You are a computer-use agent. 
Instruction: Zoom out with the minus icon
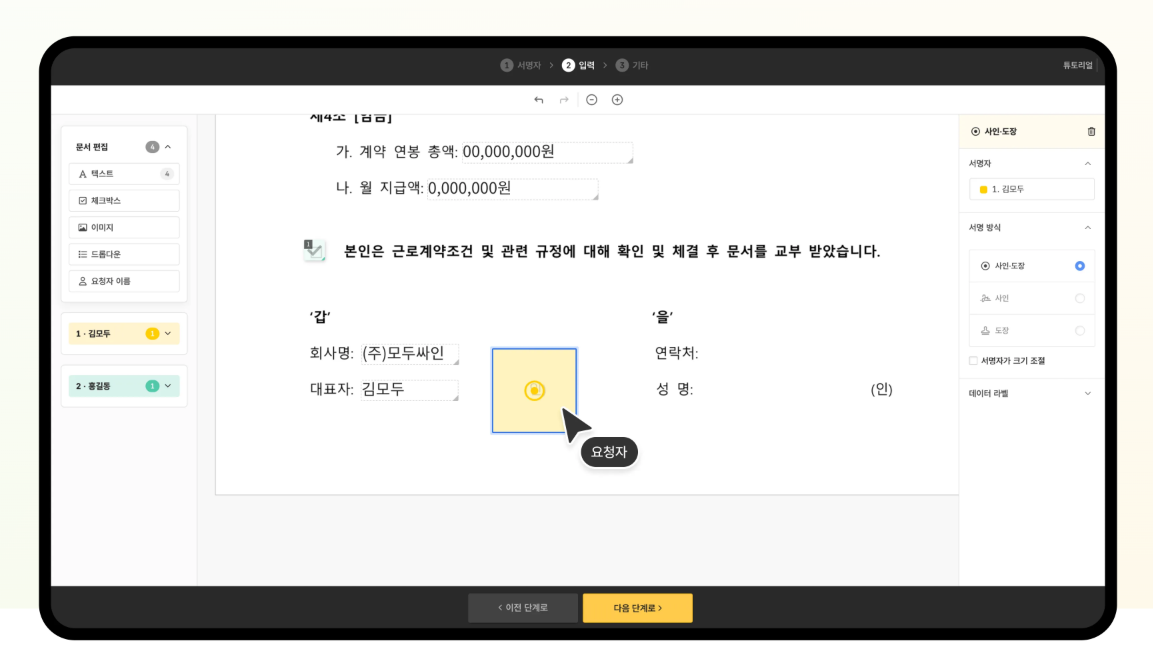point(592,100)
